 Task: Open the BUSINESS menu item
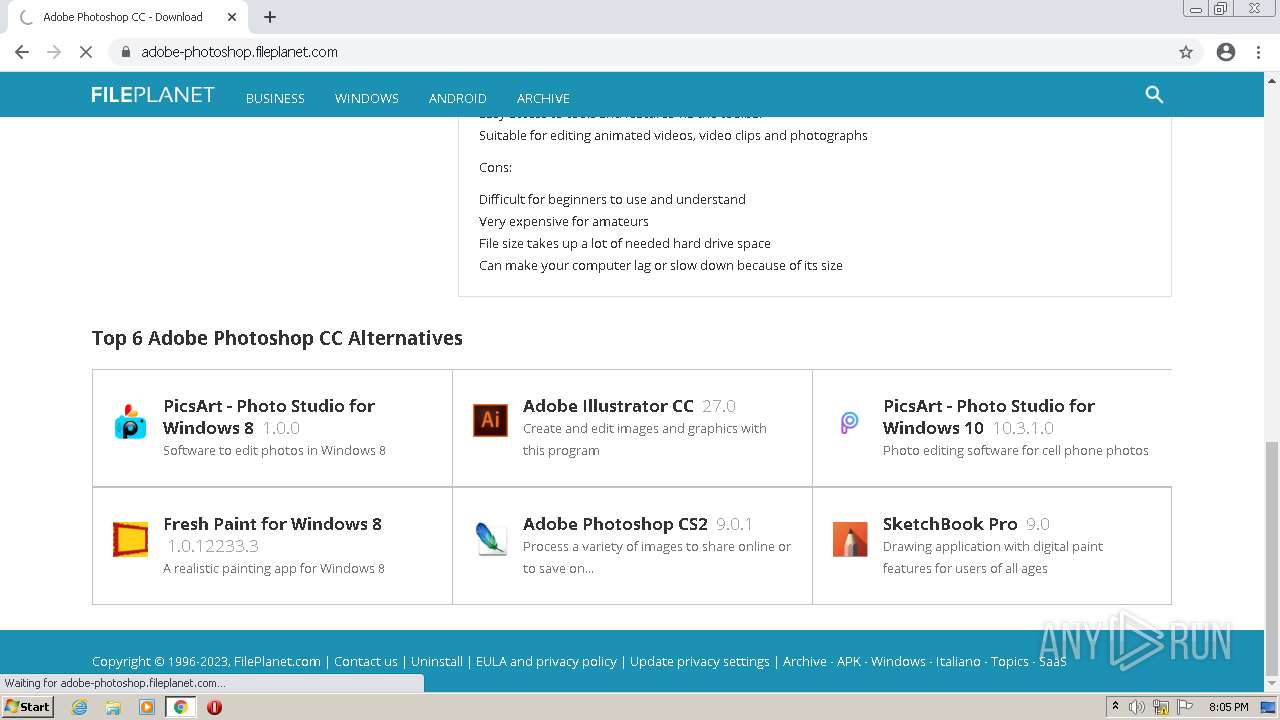coord(275,98)
